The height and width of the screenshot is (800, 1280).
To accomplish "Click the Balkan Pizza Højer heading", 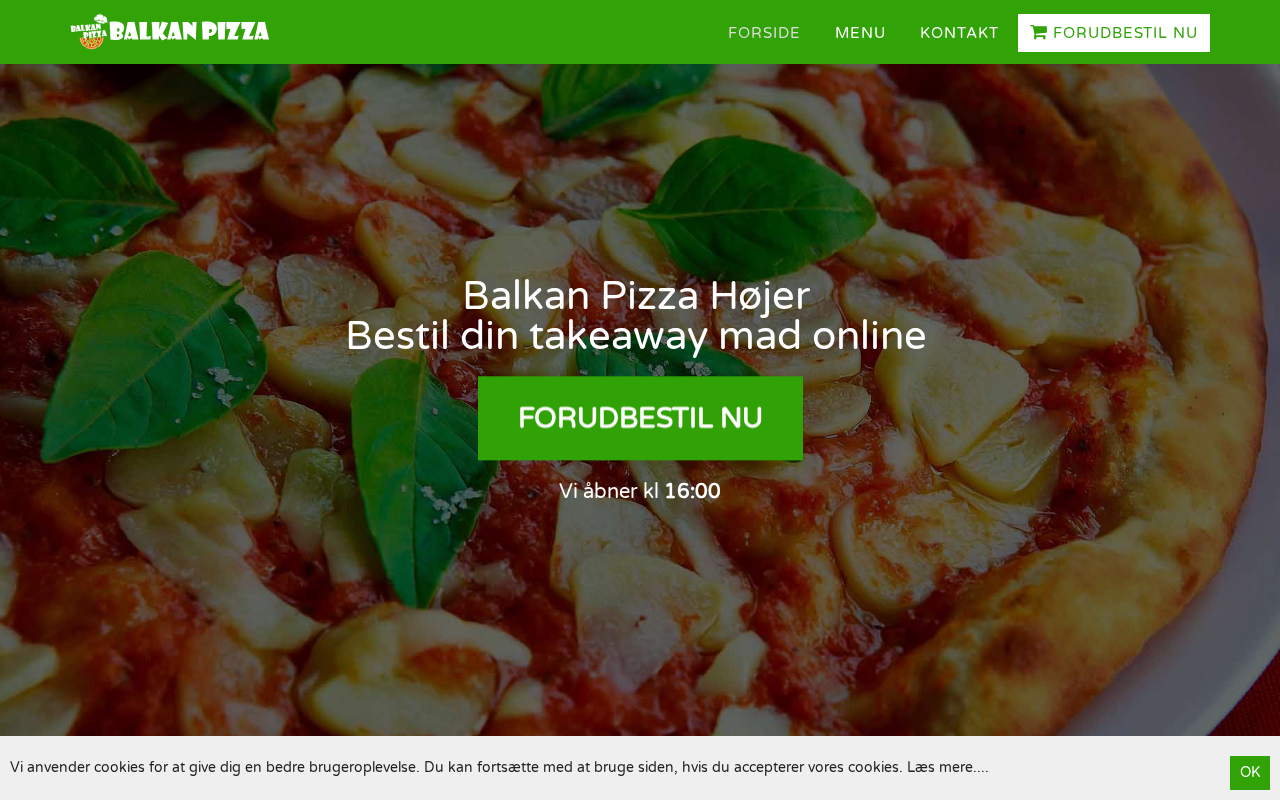I will point(636,296).
